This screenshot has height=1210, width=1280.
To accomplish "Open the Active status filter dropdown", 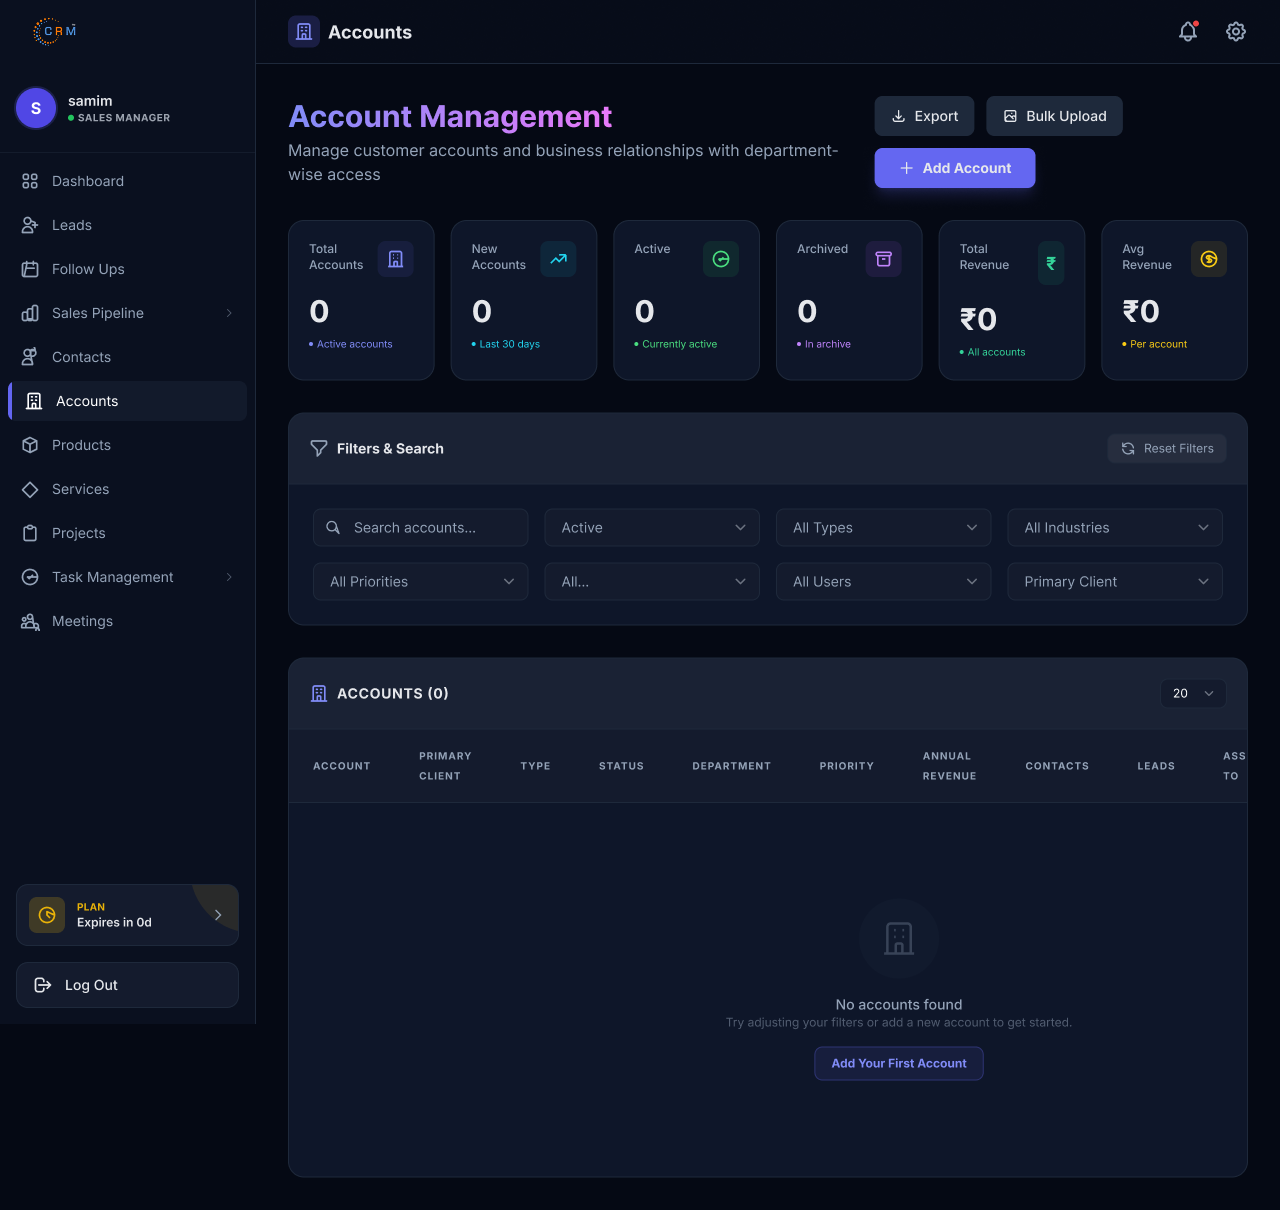I will point(652,528).
